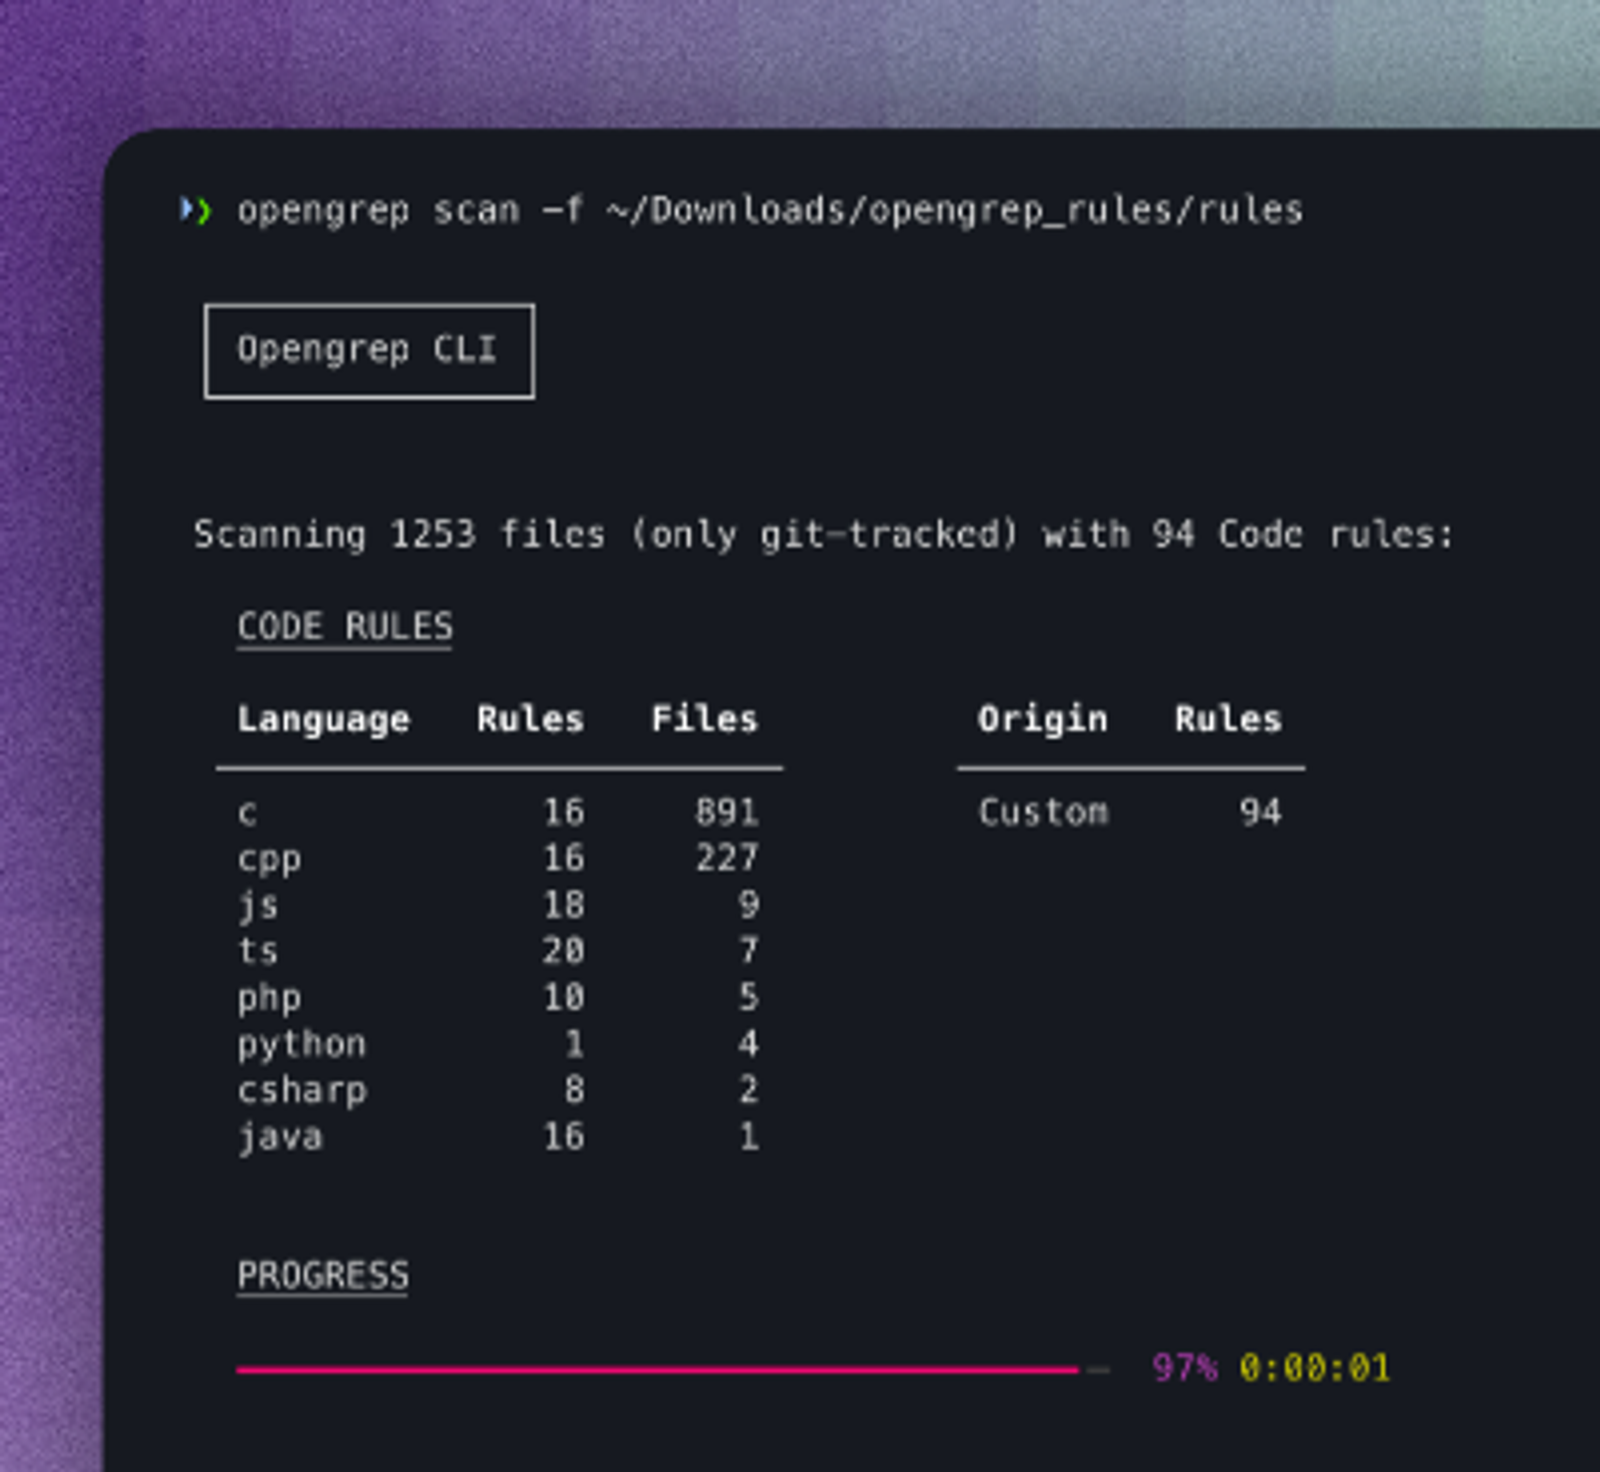Click the files count 2 for csharp
This screenshot has height=1472, width=1600.
749,1089
